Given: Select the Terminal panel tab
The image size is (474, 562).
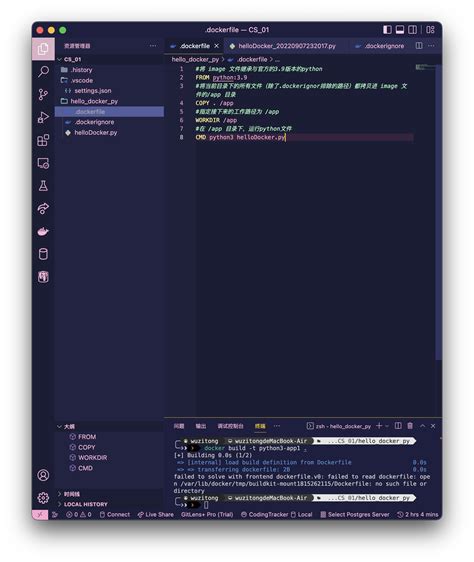Looking at the screenshot, I should [x=260, y=426].
